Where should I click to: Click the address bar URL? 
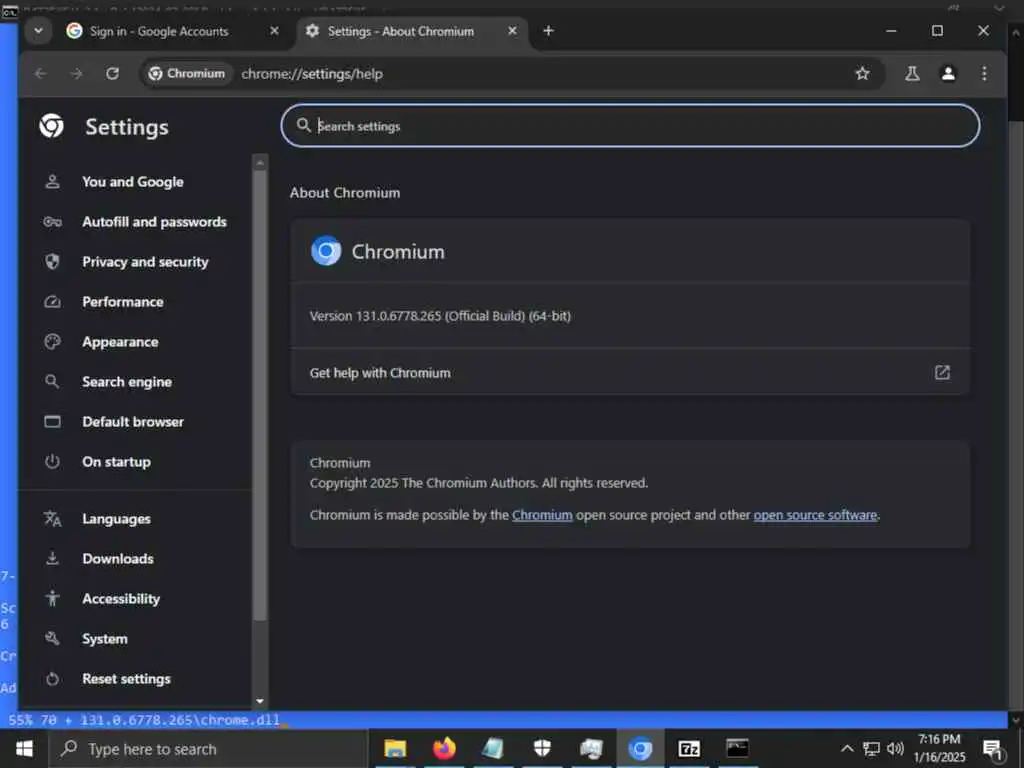point(312,74)
